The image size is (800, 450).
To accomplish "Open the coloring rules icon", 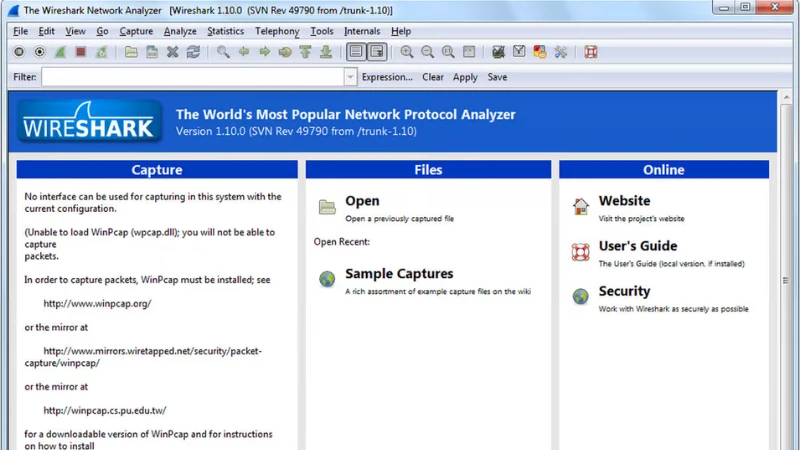I will coord(540,52).
